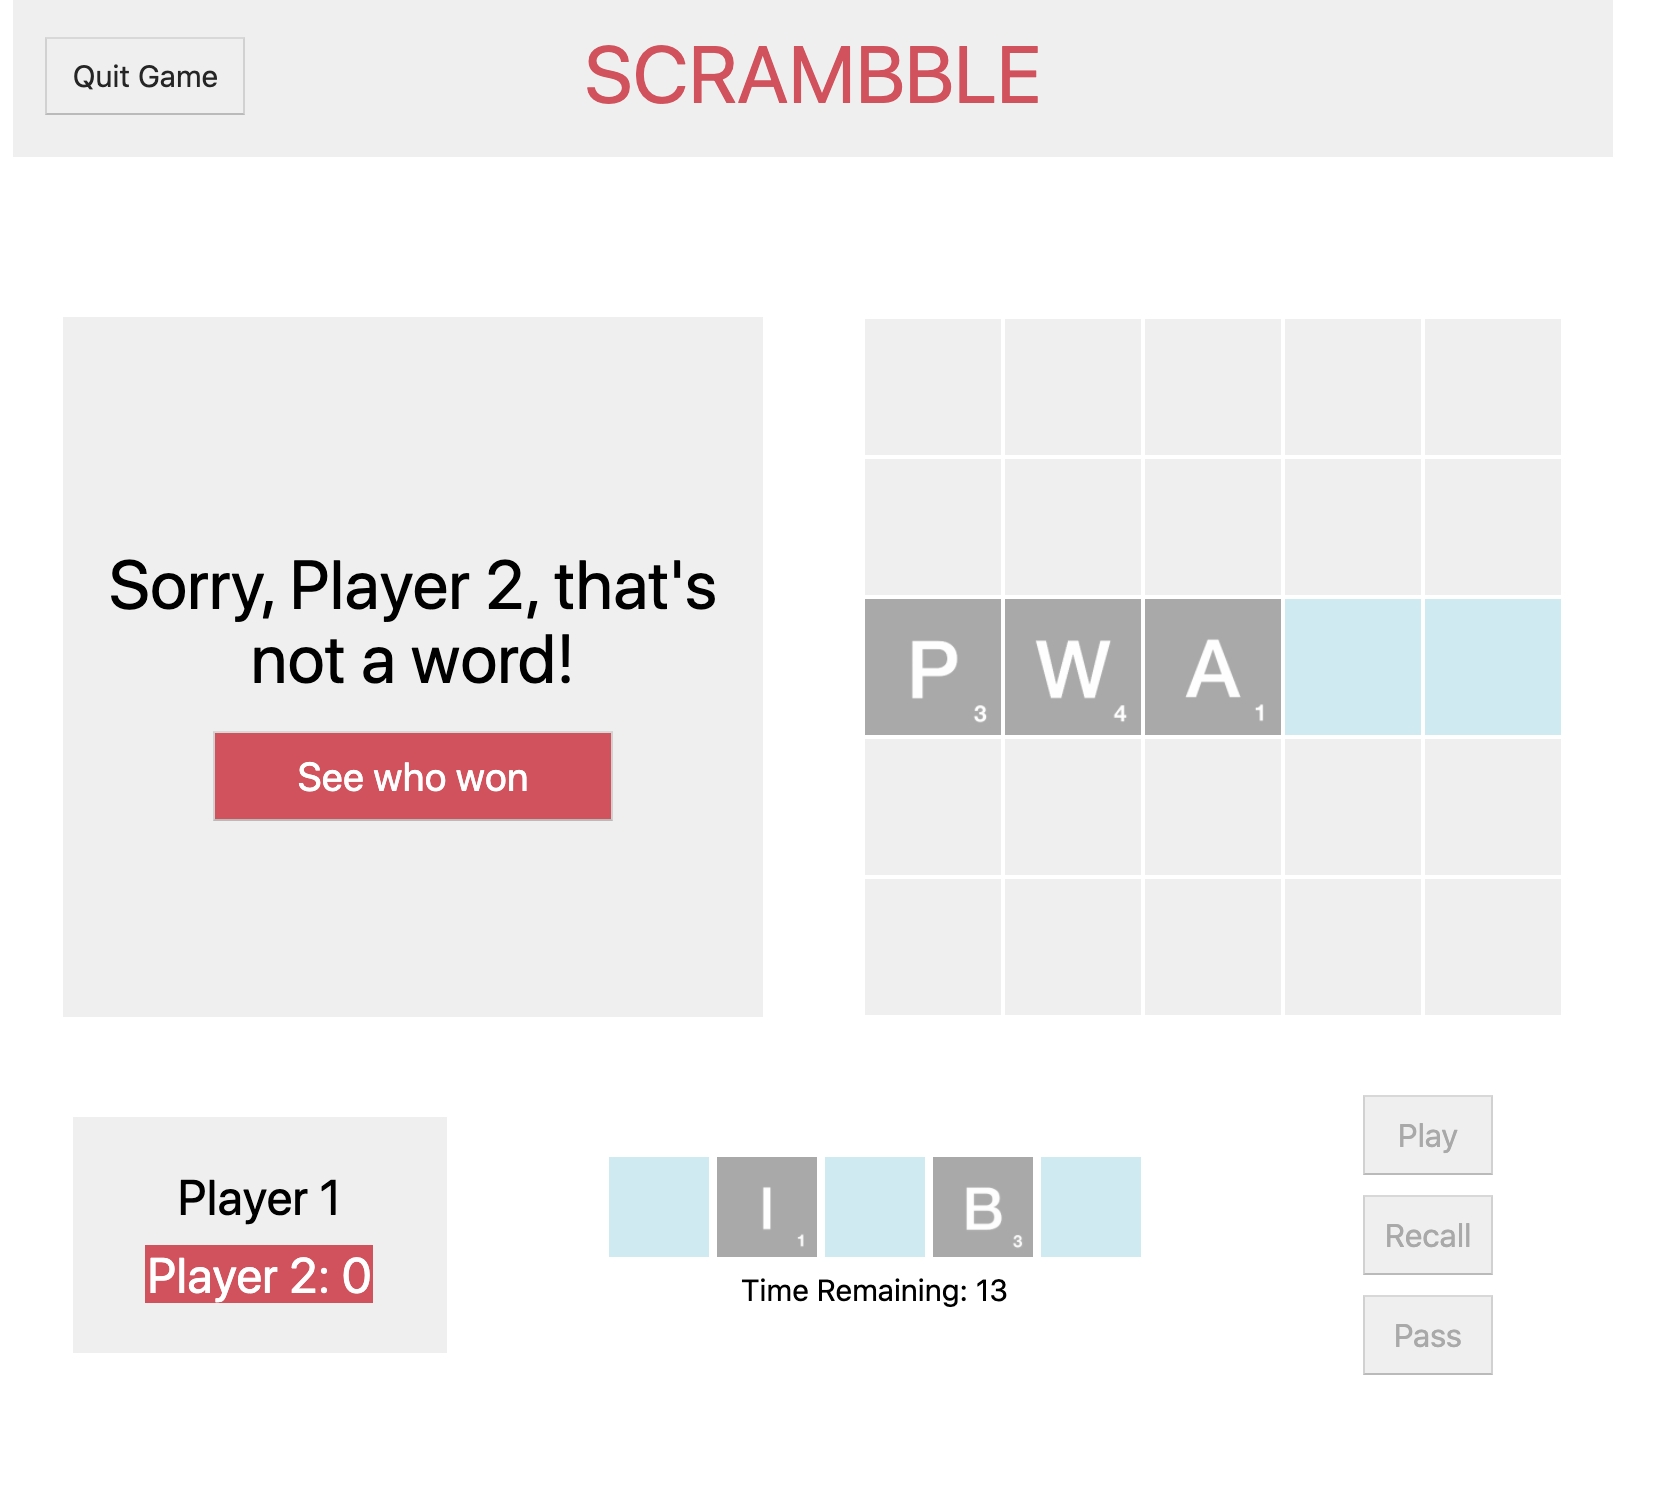Click the SCRAMBBLE title

pos(812,76)
